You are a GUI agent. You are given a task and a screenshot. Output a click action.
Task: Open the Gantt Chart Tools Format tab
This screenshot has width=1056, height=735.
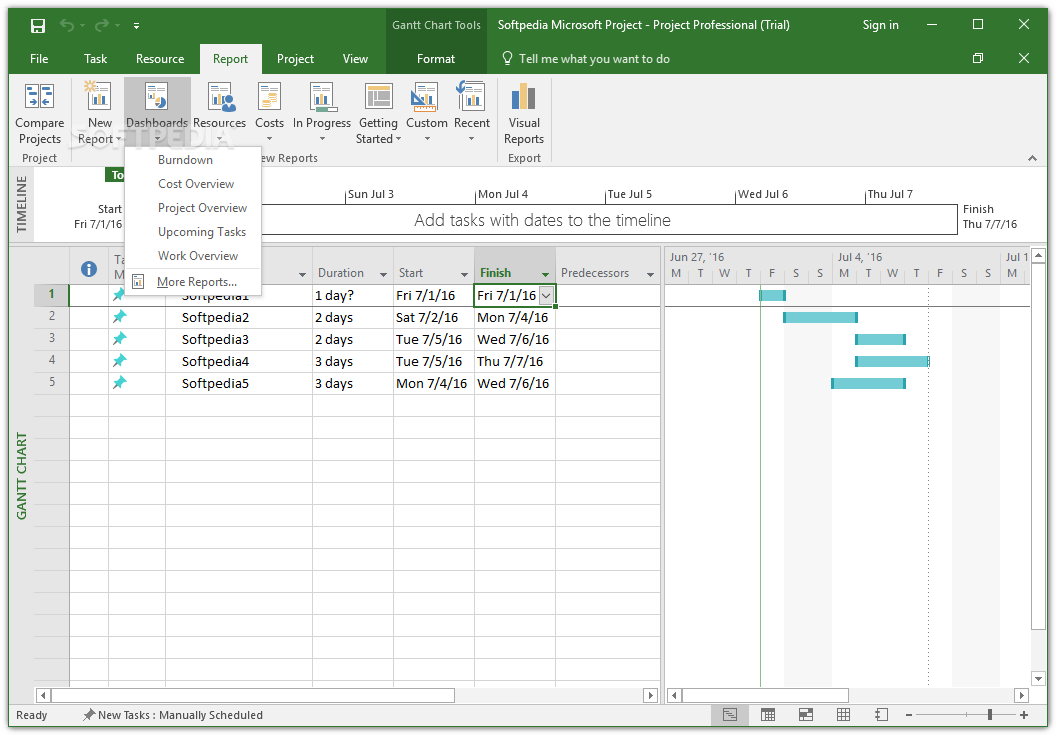(436, 59)
